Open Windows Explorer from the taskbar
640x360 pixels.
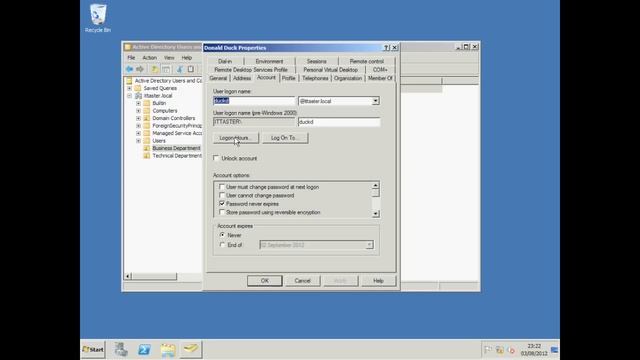click(x=168, y=349)
